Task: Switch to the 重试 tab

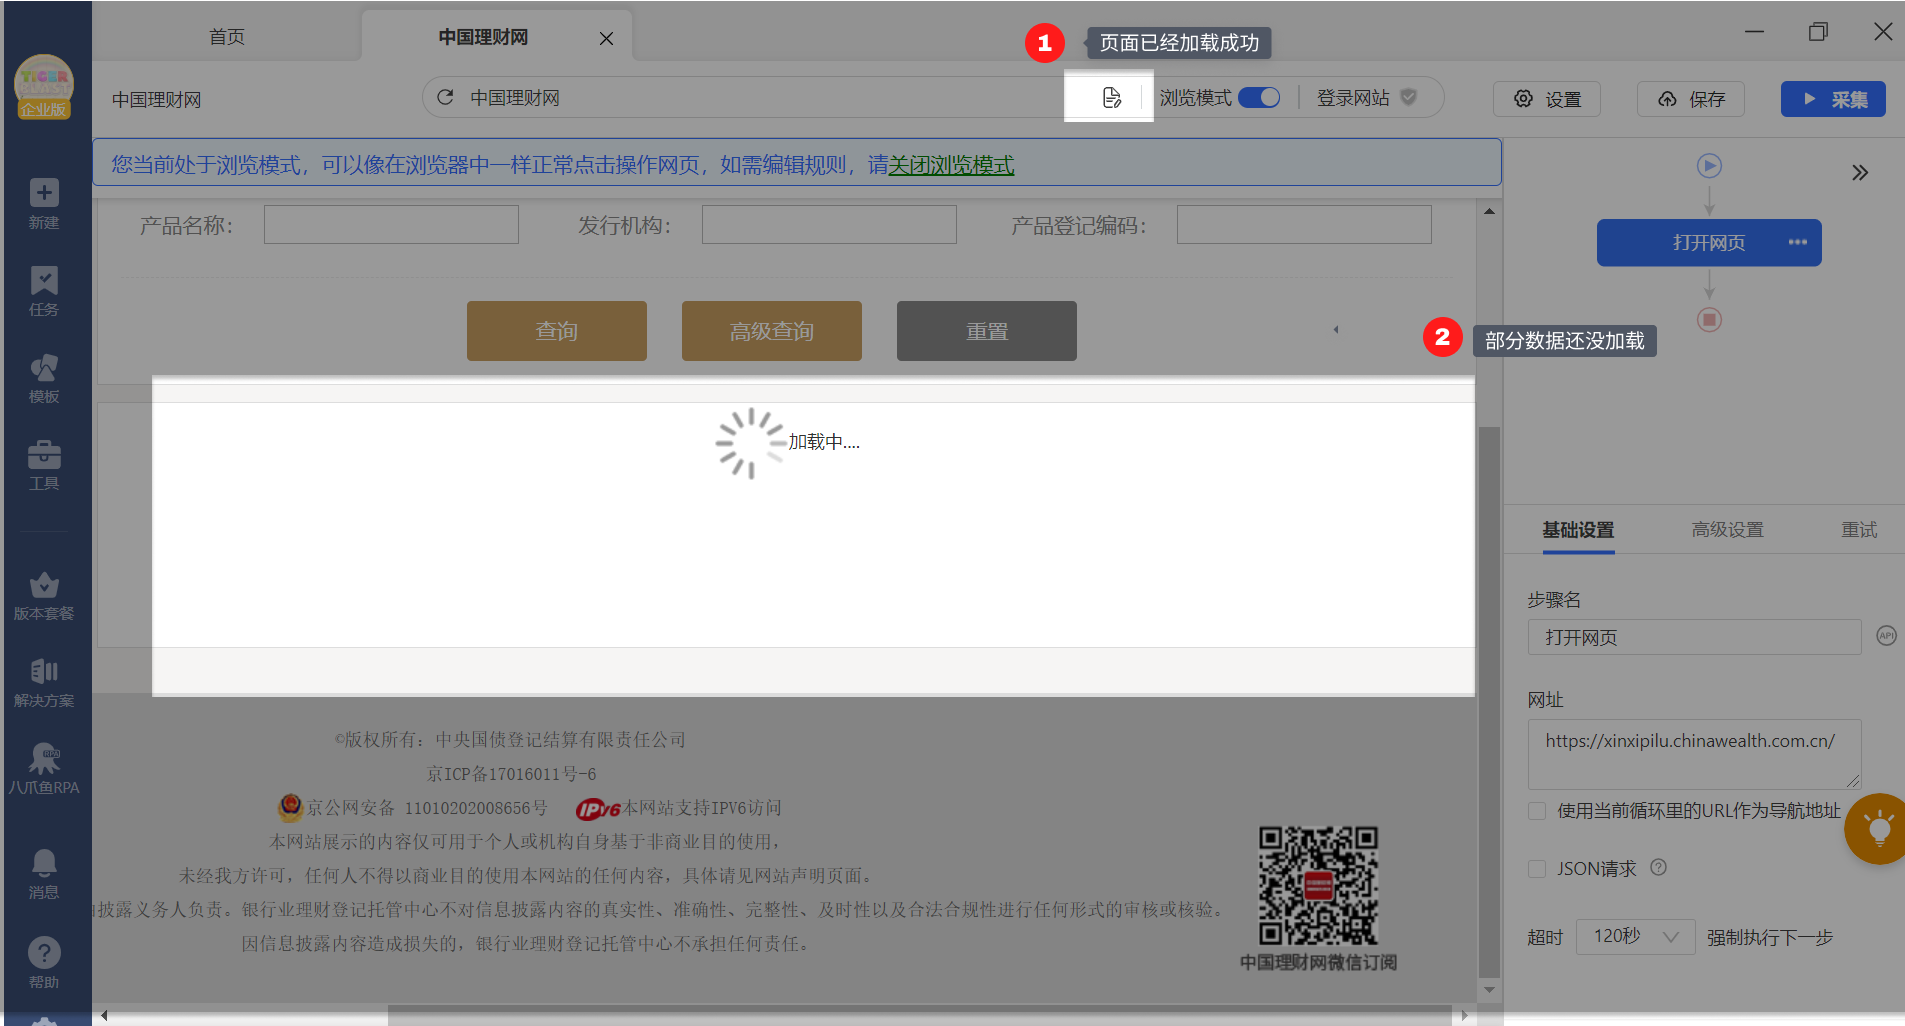Action: (x=1859, y=530)
